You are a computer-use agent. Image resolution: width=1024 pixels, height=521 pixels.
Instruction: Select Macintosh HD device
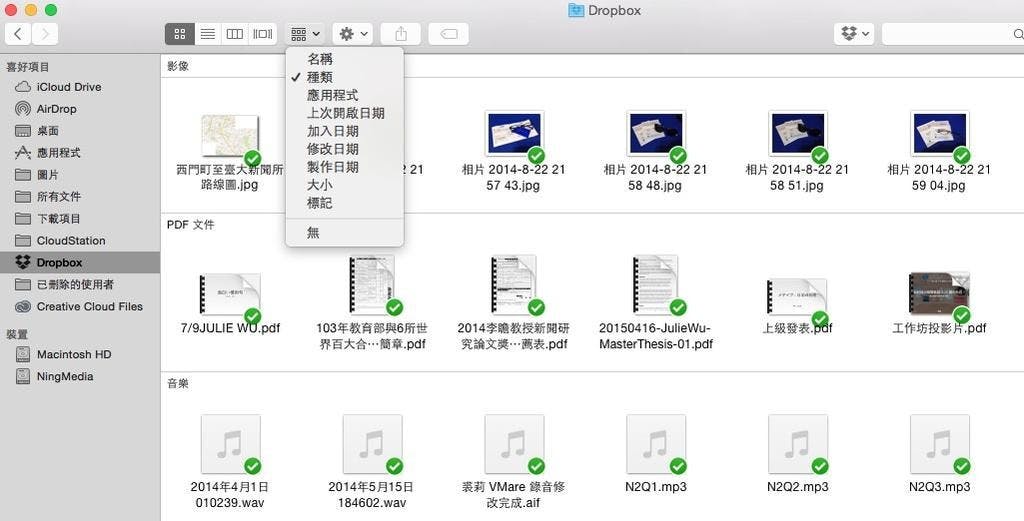(80, 355)
